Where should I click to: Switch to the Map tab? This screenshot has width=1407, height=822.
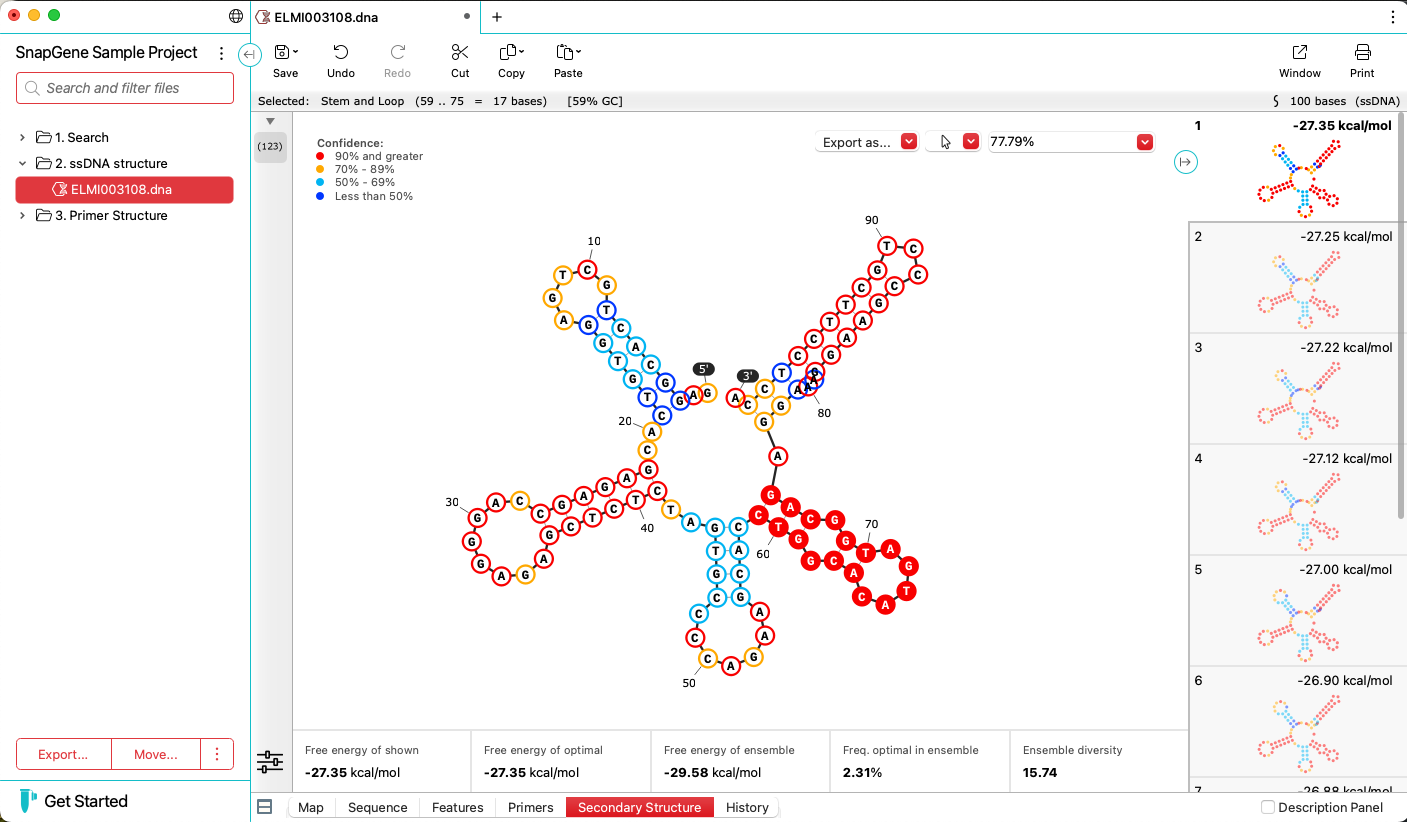311,807
